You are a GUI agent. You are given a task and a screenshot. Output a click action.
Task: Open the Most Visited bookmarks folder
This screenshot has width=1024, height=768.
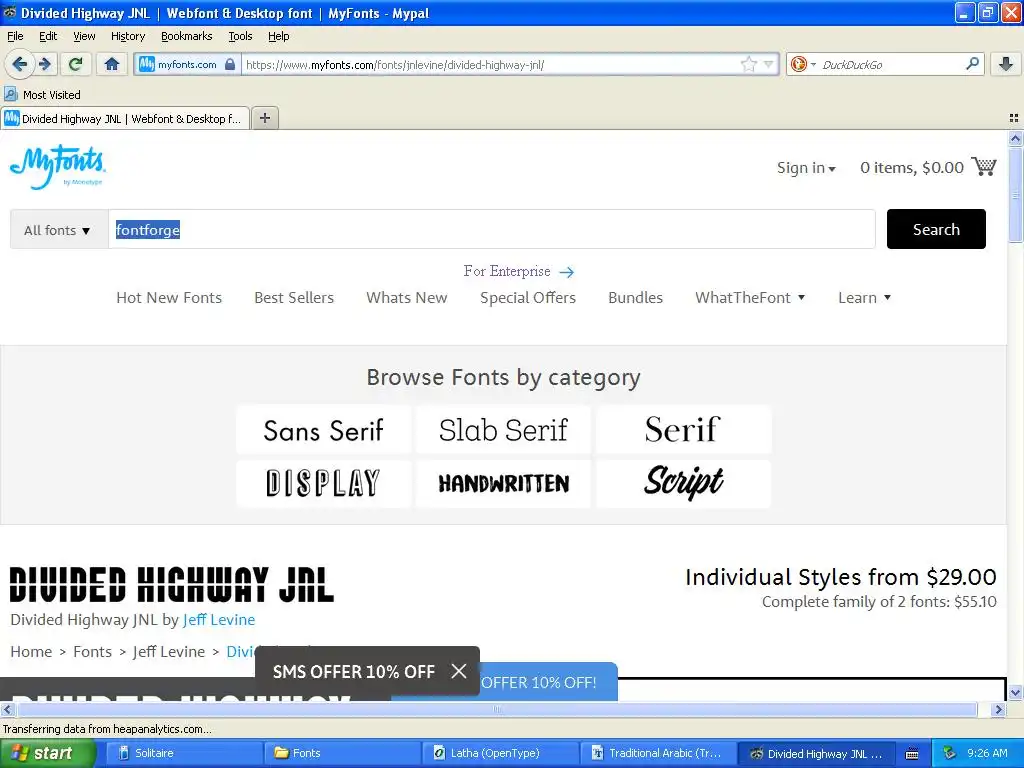43,95
